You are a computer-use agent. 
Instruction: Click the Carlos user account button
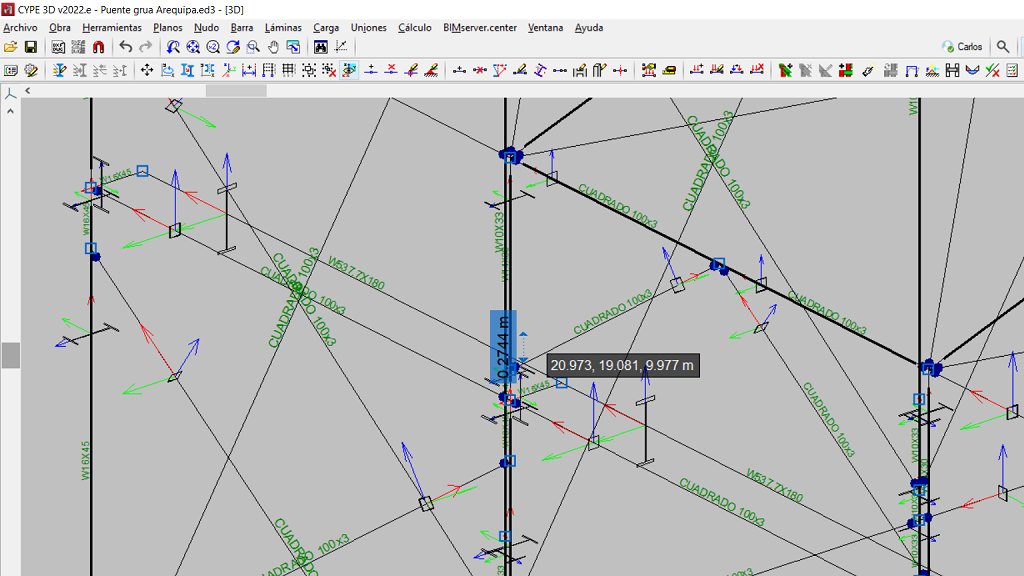click(962, 46)
